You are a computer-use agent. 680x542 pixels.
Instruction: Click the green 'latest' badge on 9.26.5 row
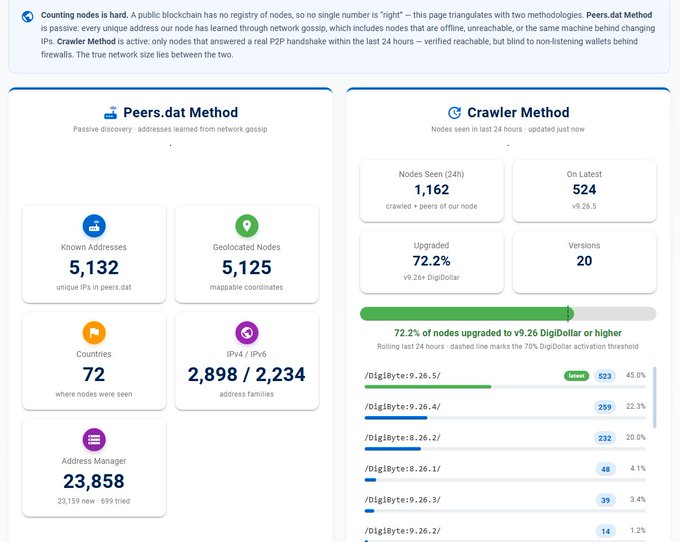tap(576, 376)
